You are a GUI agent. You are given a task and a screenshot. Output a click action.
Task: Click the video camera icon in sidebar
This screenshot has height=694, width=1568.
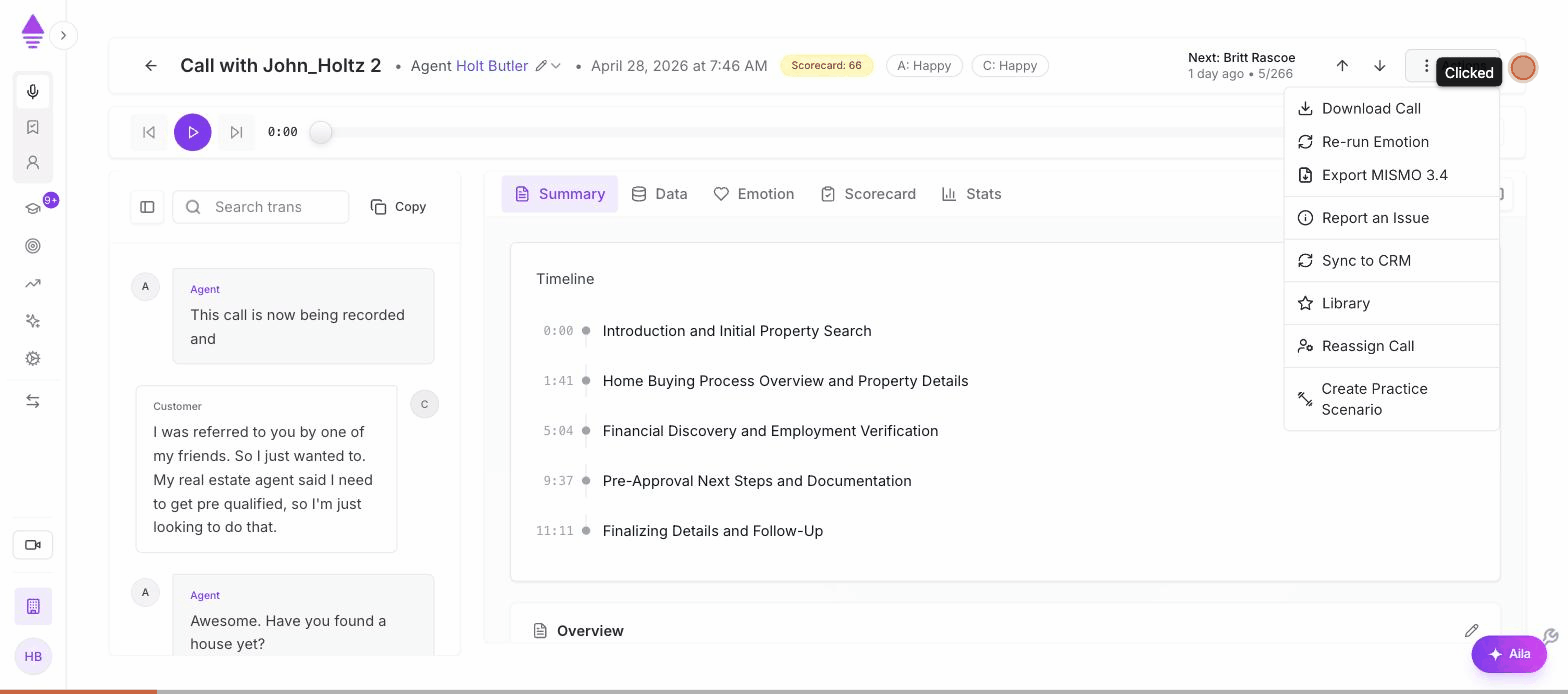pos(33,545)
